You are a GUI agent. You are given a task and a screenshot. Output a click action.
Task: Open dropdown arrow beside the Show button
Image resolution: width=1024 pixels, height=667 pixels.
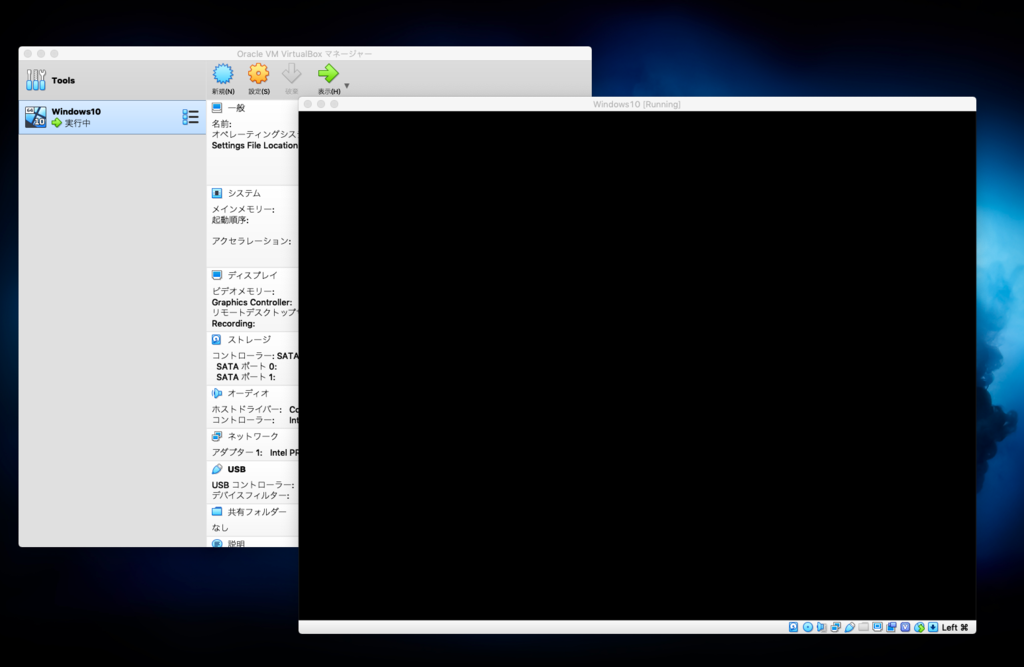pos(347,86)
